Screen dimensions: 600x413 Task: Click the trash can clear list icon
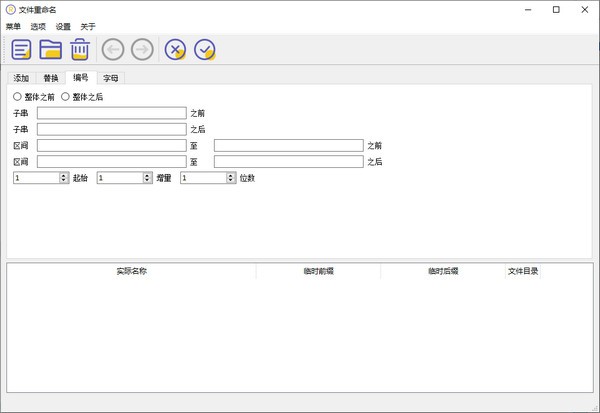coord(80,49)
